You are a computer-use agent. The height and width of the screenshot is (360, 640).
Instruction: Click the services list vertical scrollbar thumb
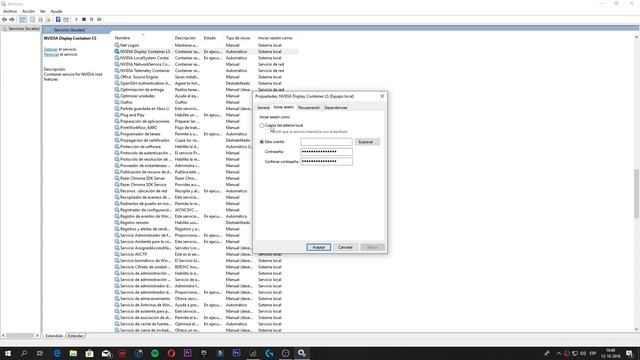pyautogui.click(x=636, y=194)
